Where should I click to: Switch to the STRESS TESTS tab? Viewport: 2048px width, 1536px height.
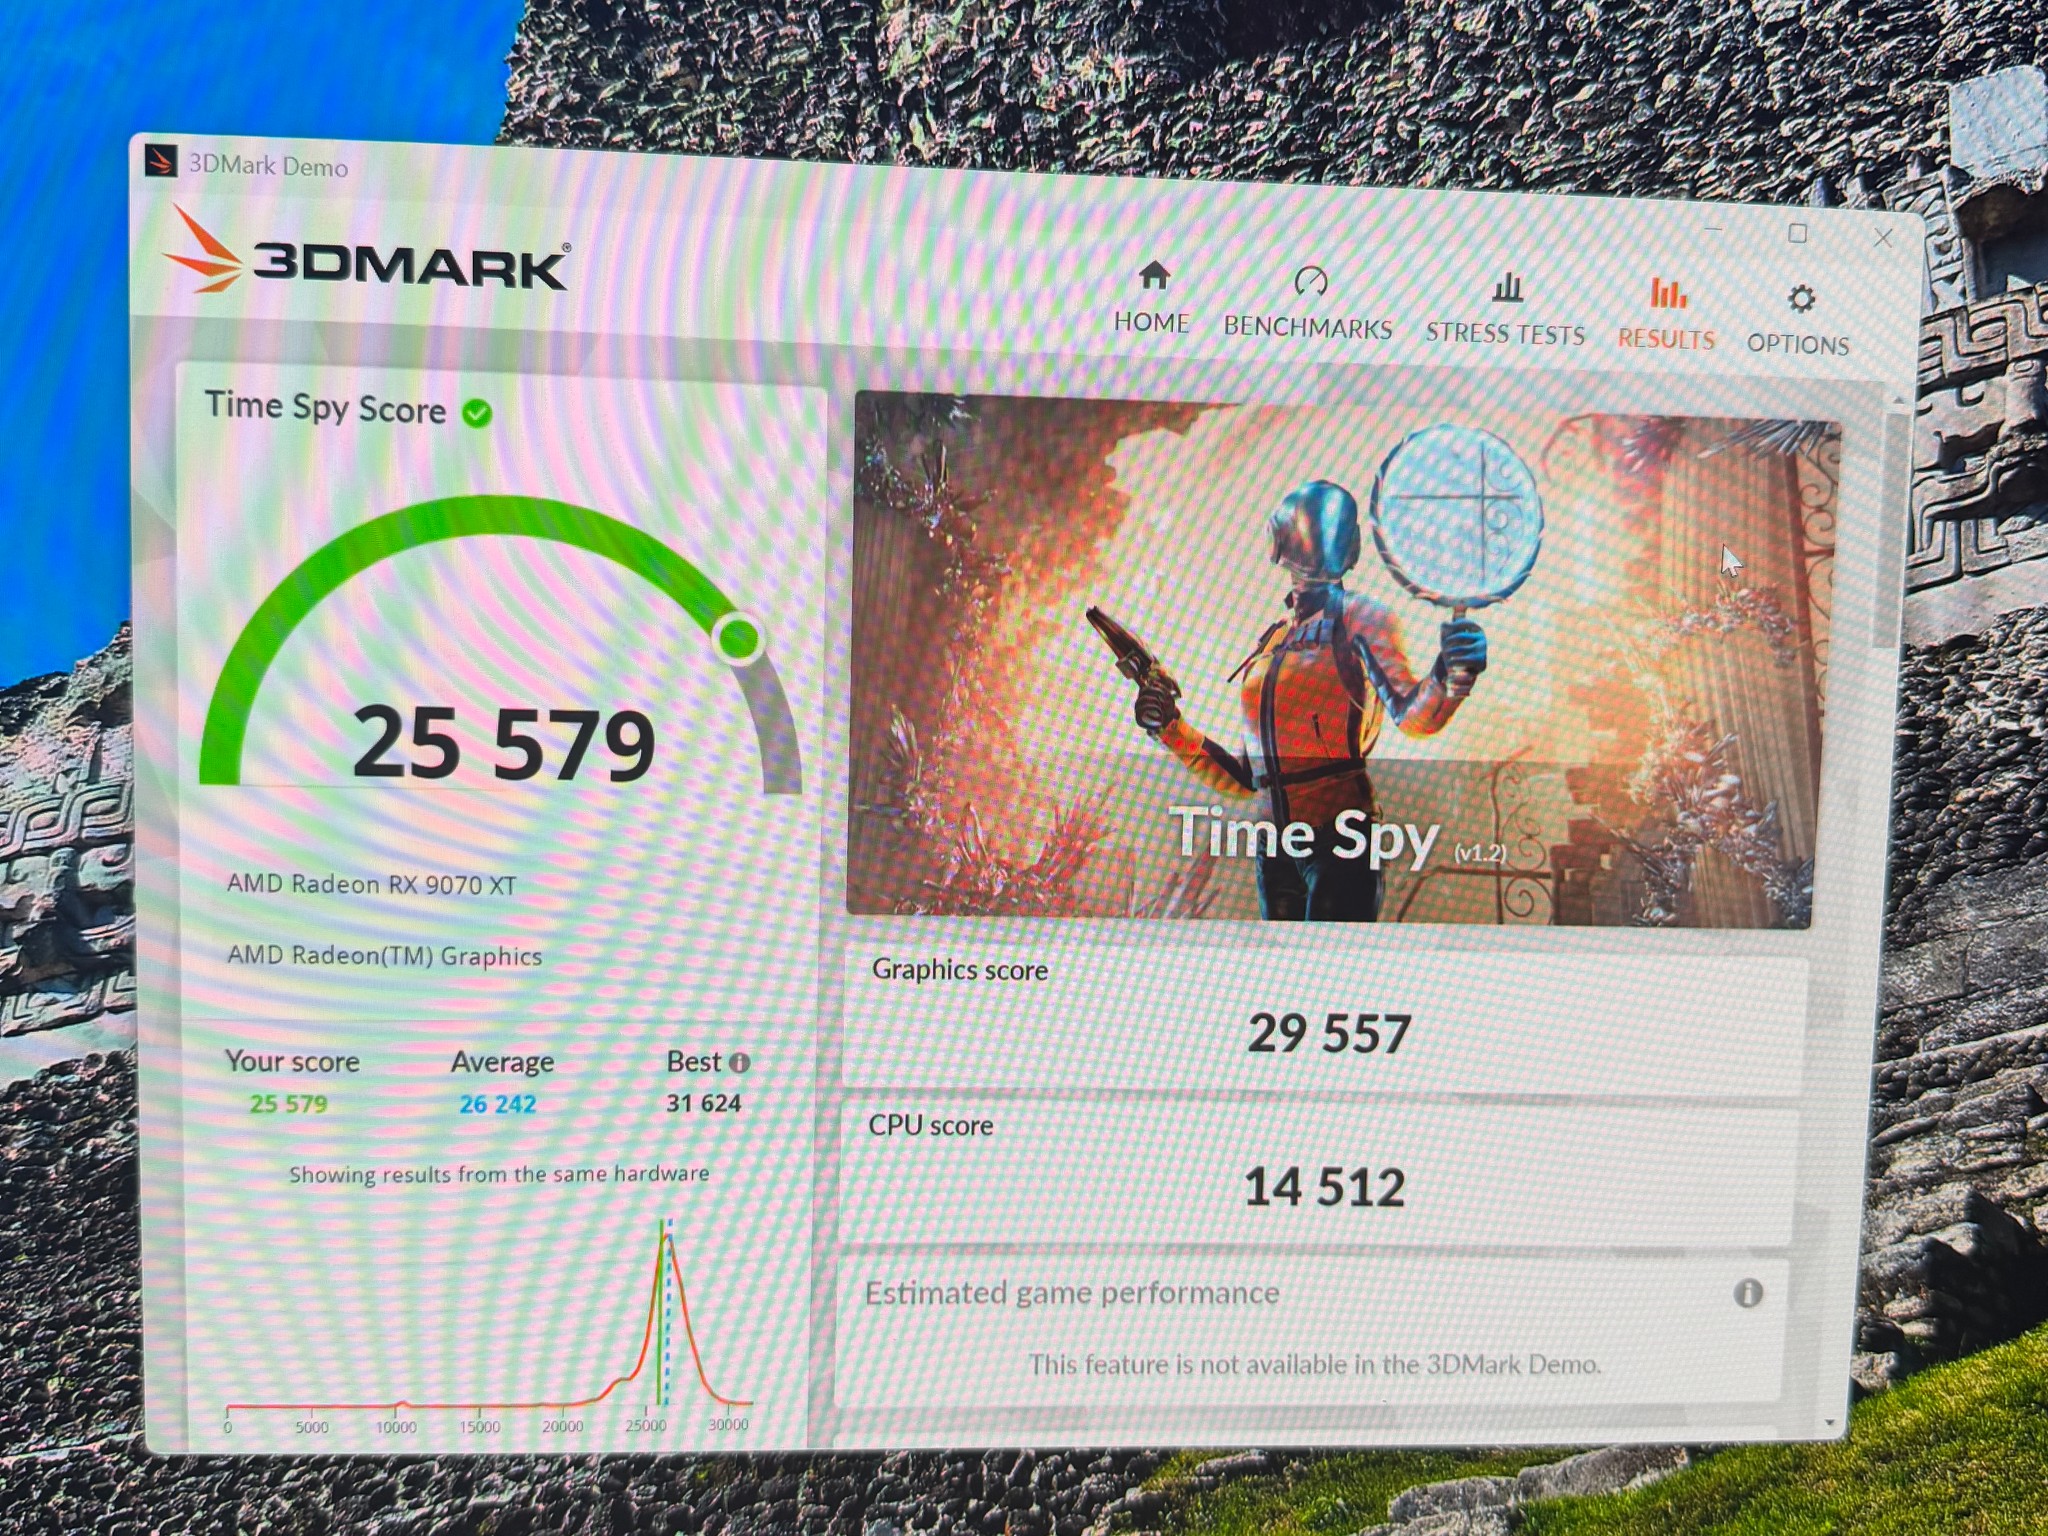click(x=1505, y=334)
